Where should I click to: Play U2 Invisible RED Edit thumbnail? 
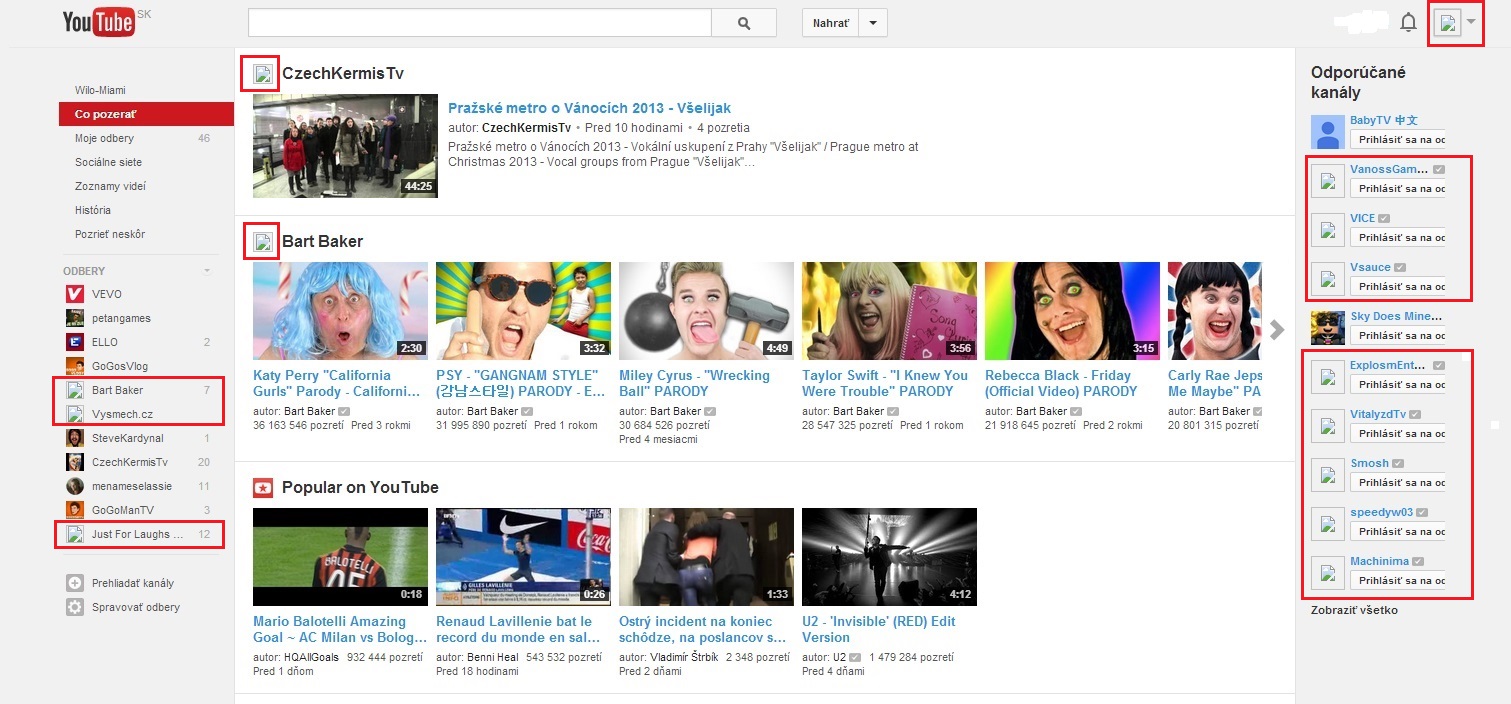[889, 556]
